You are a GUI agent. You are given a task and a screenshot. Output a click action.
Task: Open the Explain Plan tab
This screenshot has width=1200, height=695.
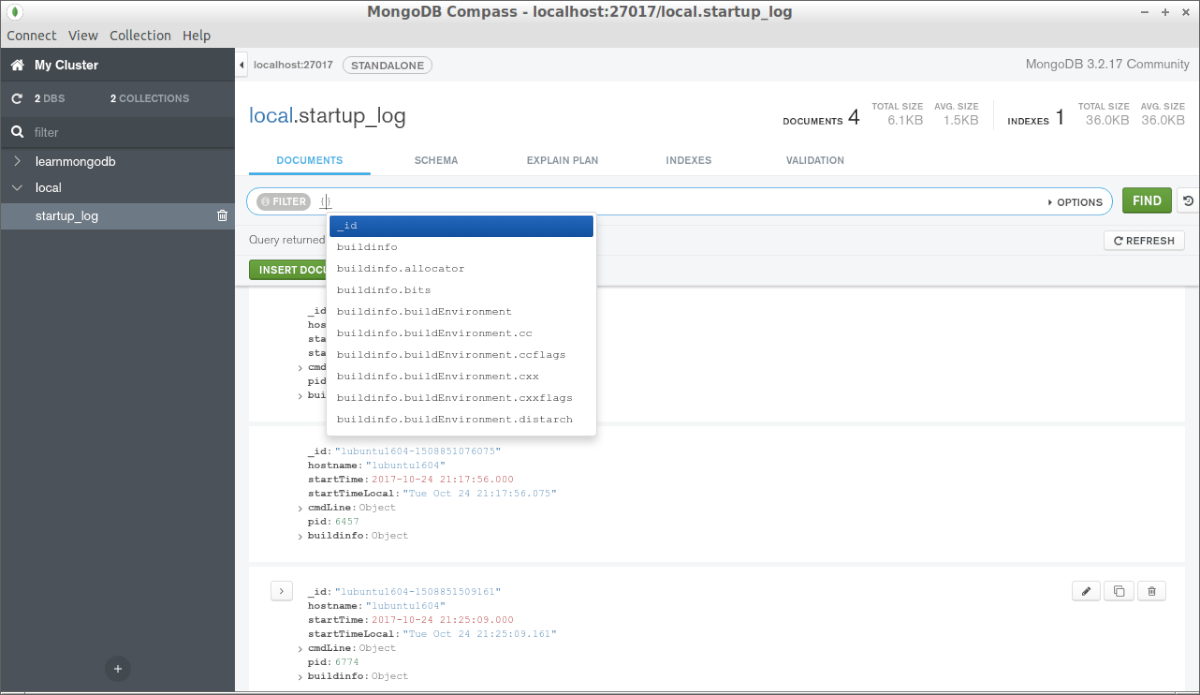(x=562, y=160)
